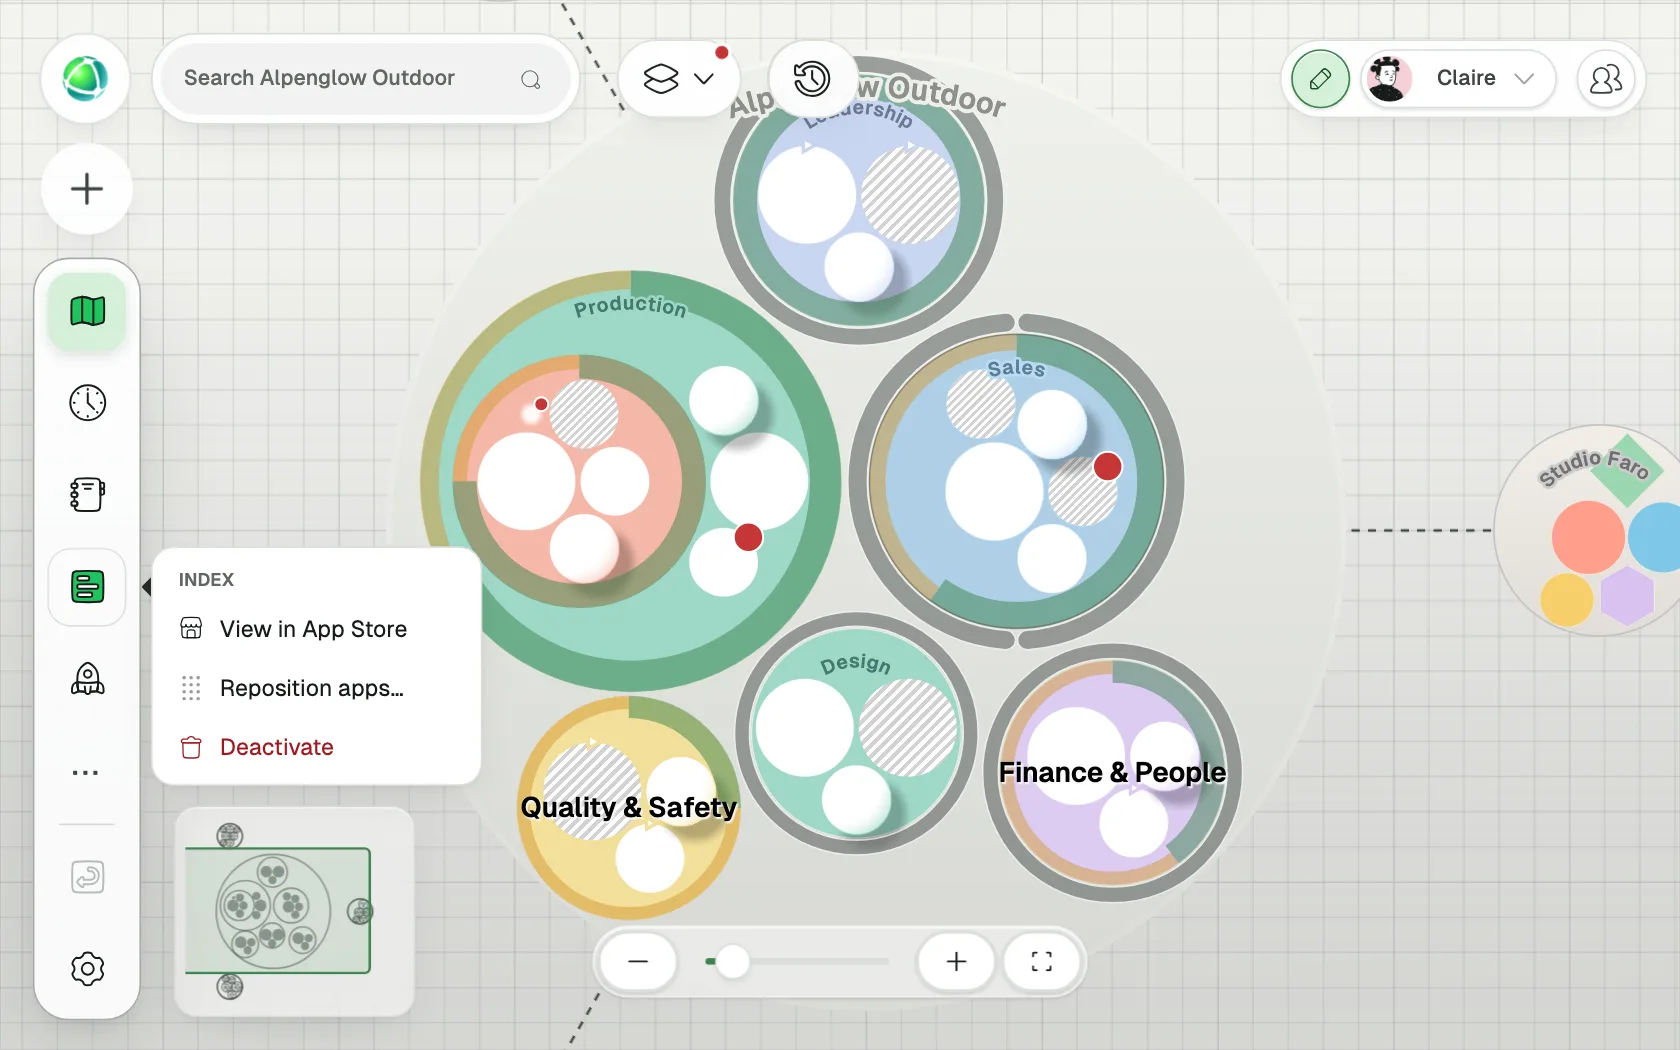Click the red dot in Sales circle
The image size is (1680, 1050).
click(1108, 466)
